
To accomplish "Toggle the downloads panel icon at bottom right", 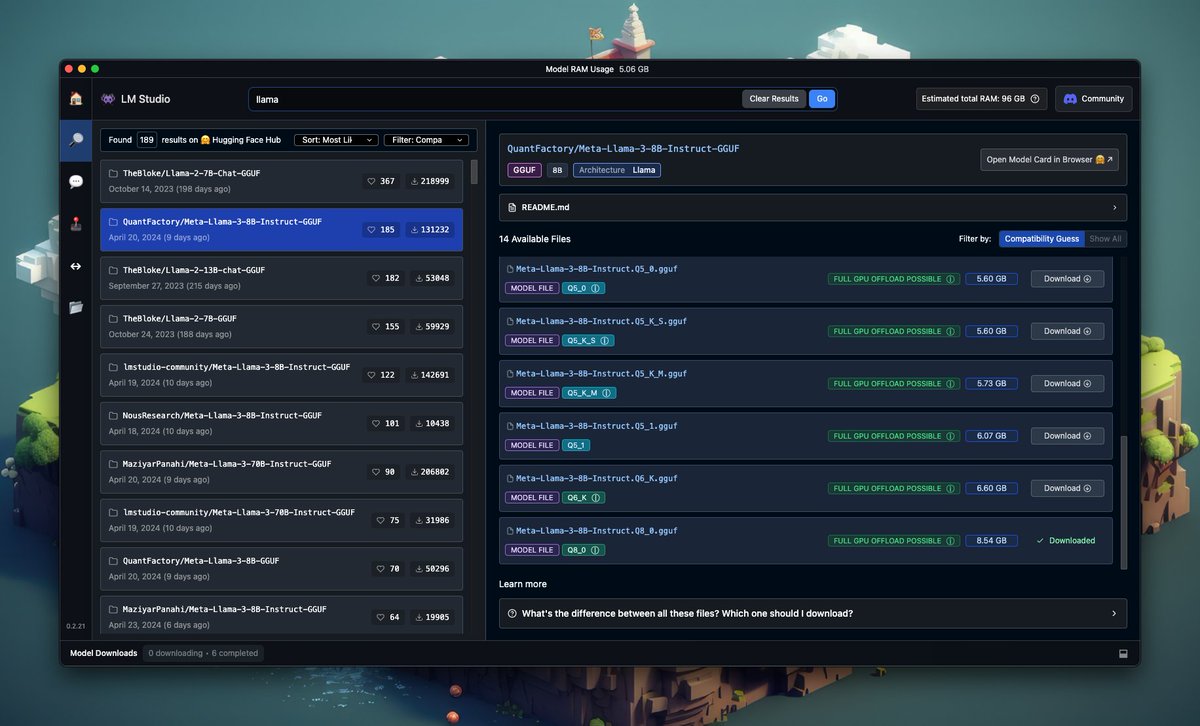I will pyautogui.click(x=1123, y=653).
